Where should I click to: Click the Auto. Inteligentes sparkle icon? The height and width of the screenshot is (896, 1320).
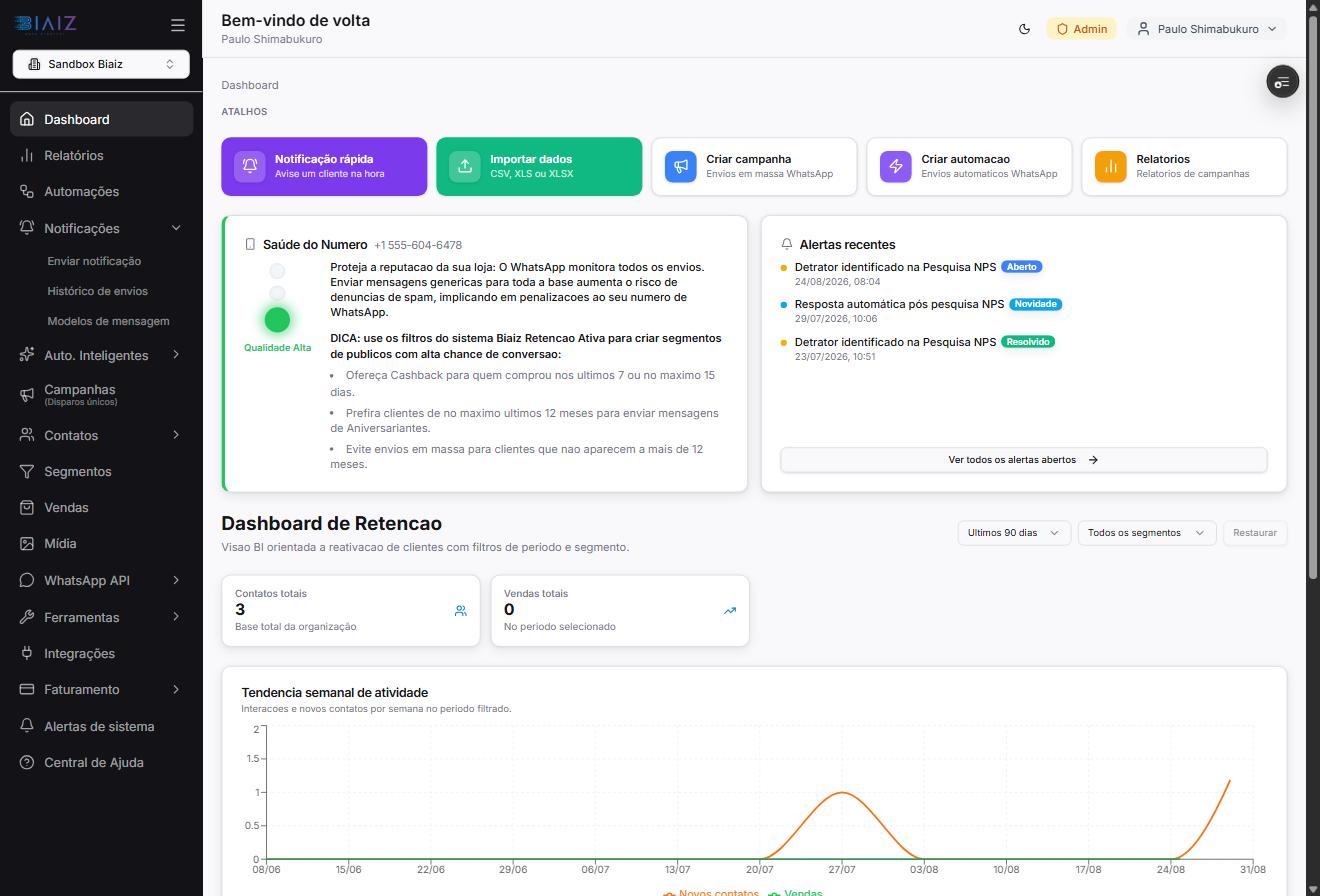tap(27, 355)
